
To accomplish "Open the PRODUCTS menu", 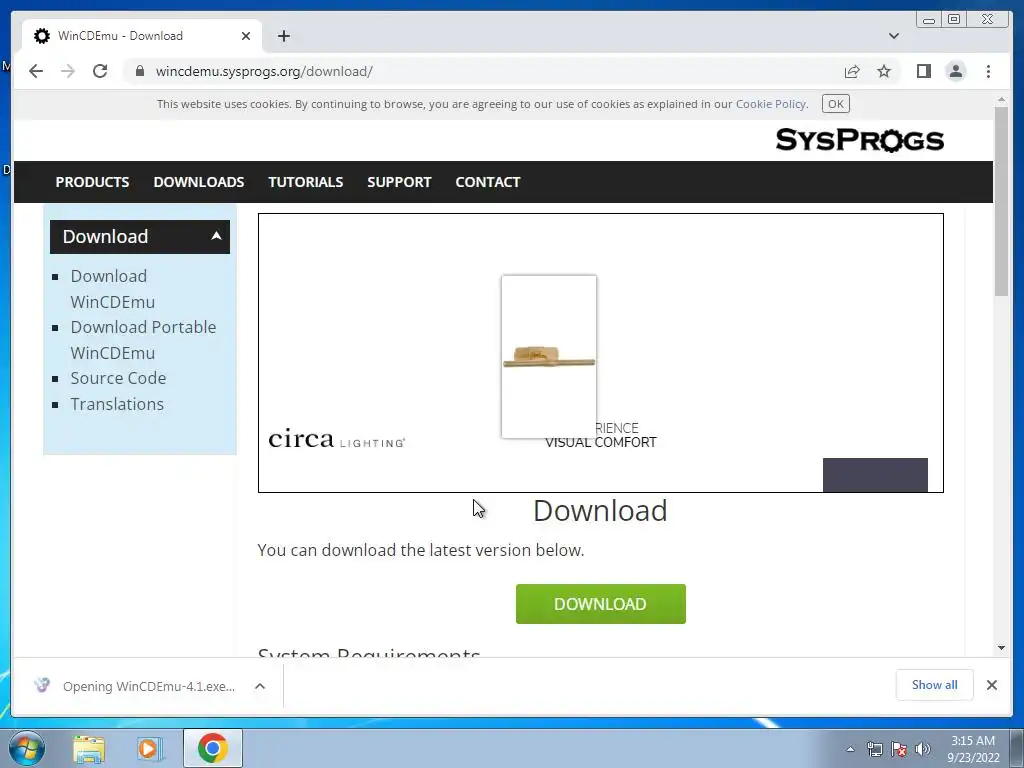I will (x=92, y=182).
